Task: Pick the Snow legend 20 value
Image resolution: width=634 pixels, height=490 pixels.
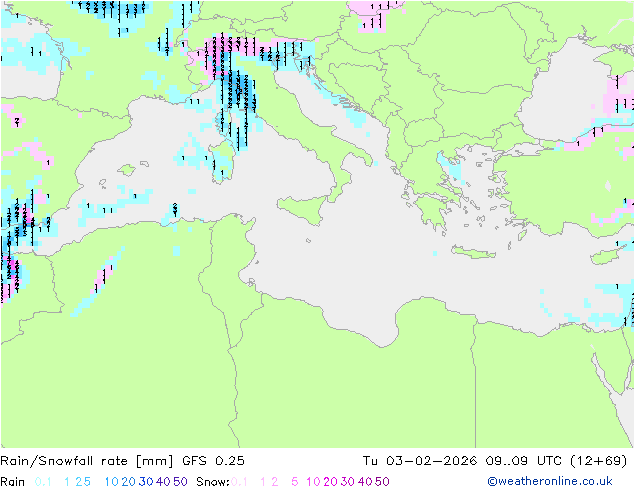Action: (330, 482)
